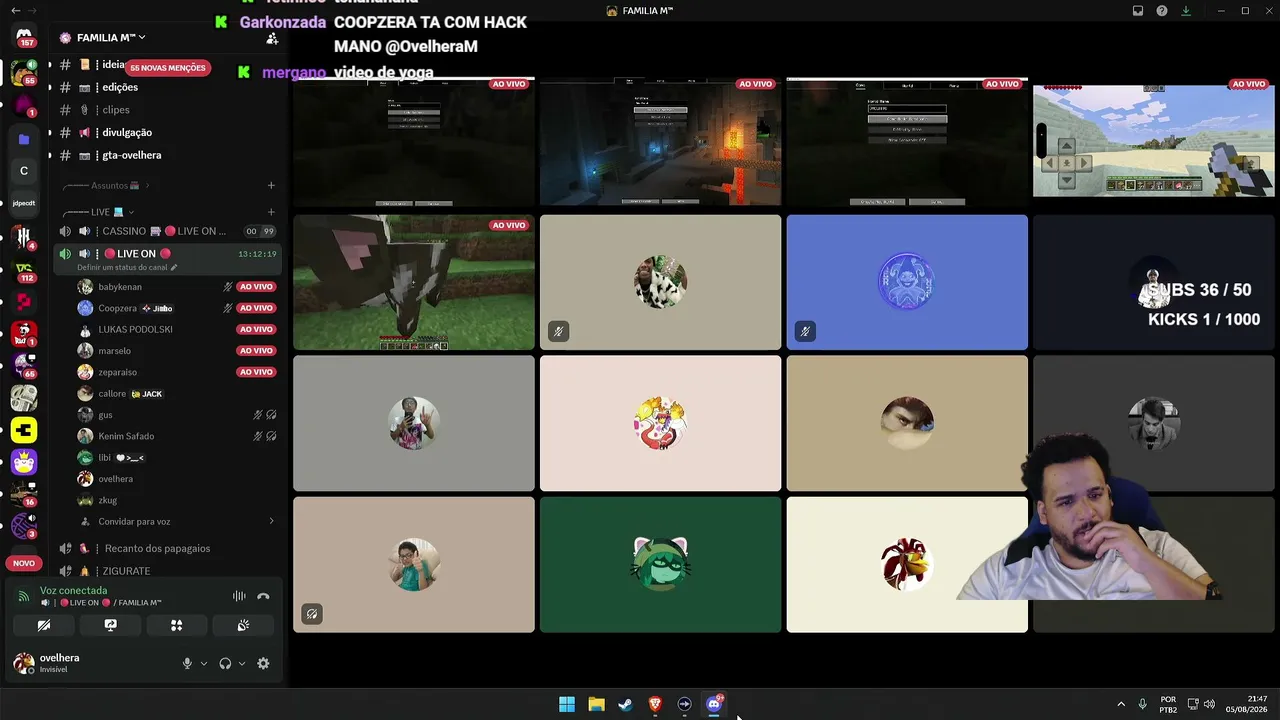
Task: Expand the Convidar para voz arrow
Action: click(x=271, y=521)
